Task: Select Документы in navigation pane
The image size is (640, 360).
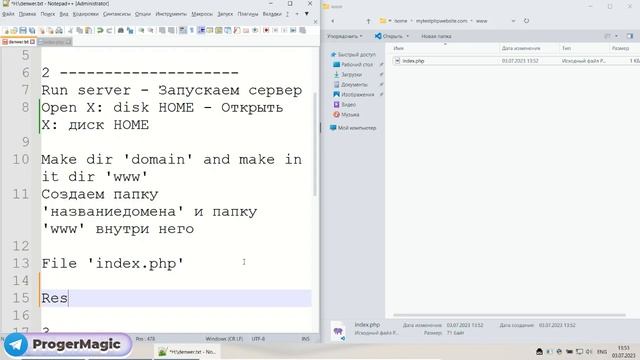Action: point(351,84)
